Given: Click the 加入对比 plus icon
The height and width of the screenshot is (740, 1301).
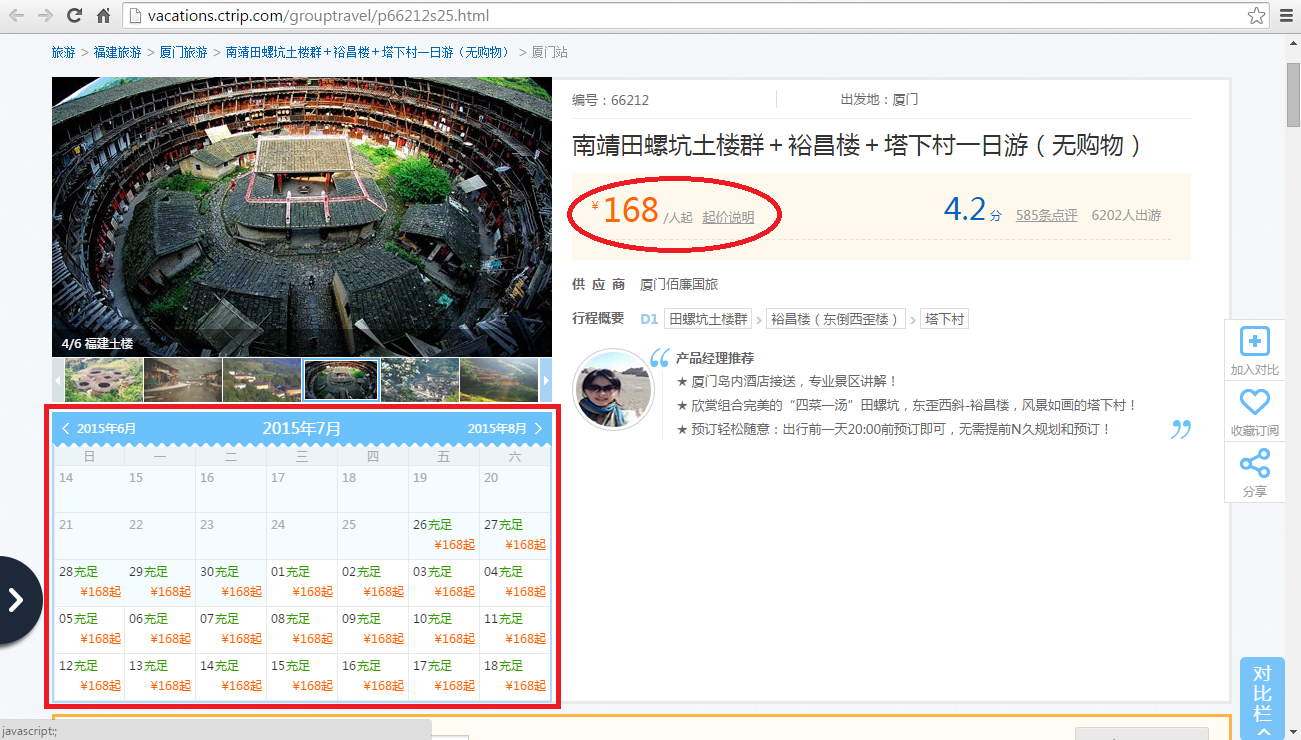Looking at the screenshot, I should pos(1255,341).
